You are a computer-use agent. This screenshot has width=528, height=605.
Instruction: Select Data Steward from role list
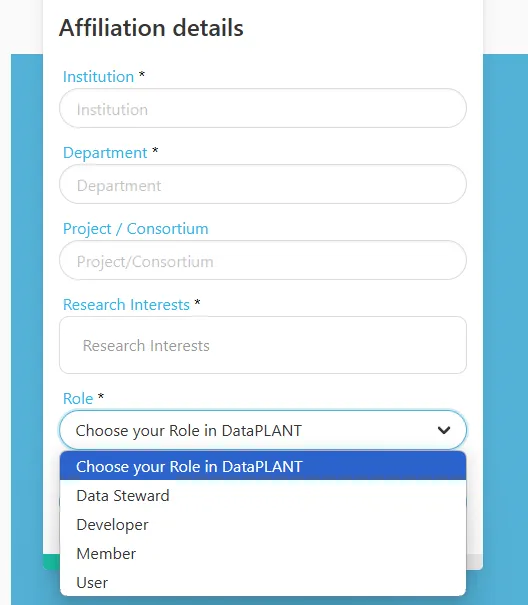coord(263,495)
